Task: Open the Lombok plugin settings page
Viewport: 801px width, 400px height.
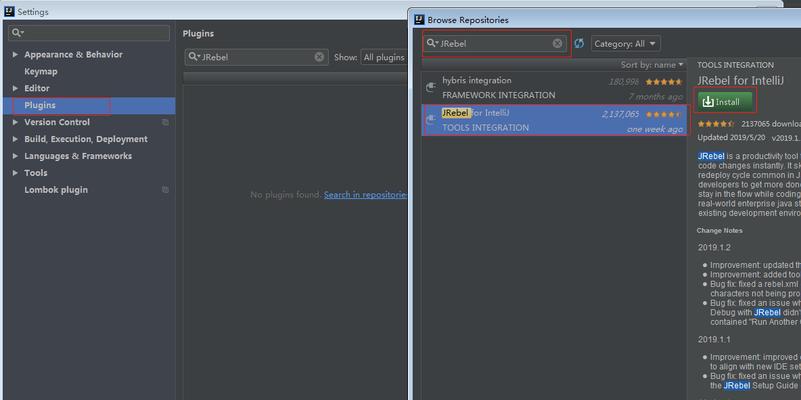Action: coord(56,190)
